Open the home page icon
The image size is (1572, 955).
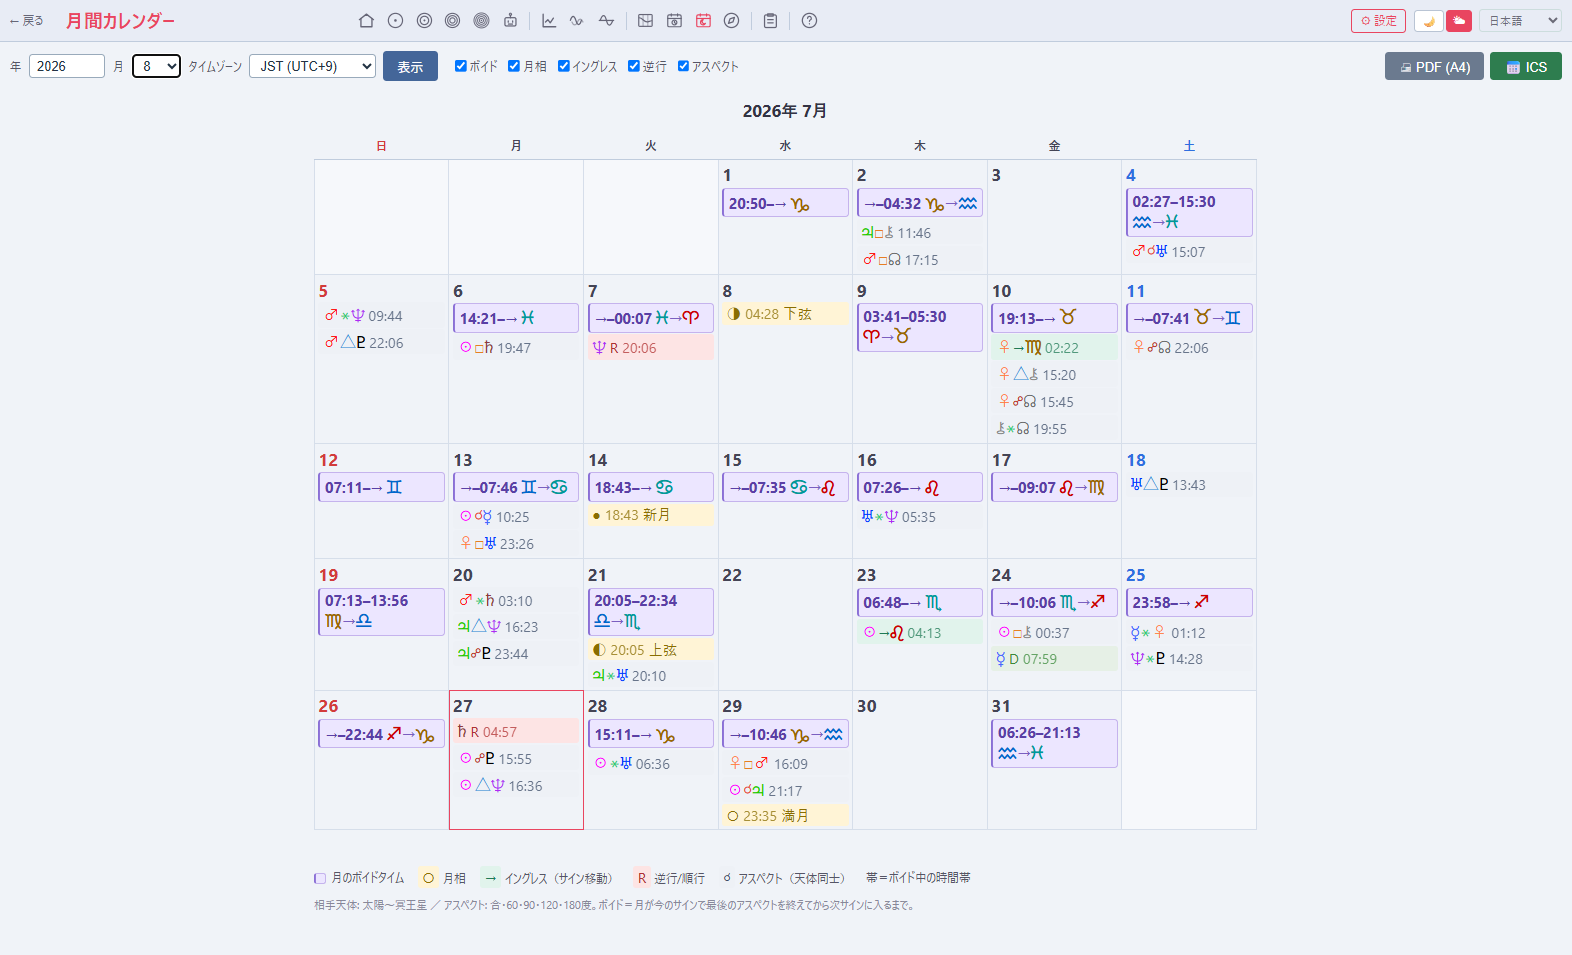(x=366, y=21)
